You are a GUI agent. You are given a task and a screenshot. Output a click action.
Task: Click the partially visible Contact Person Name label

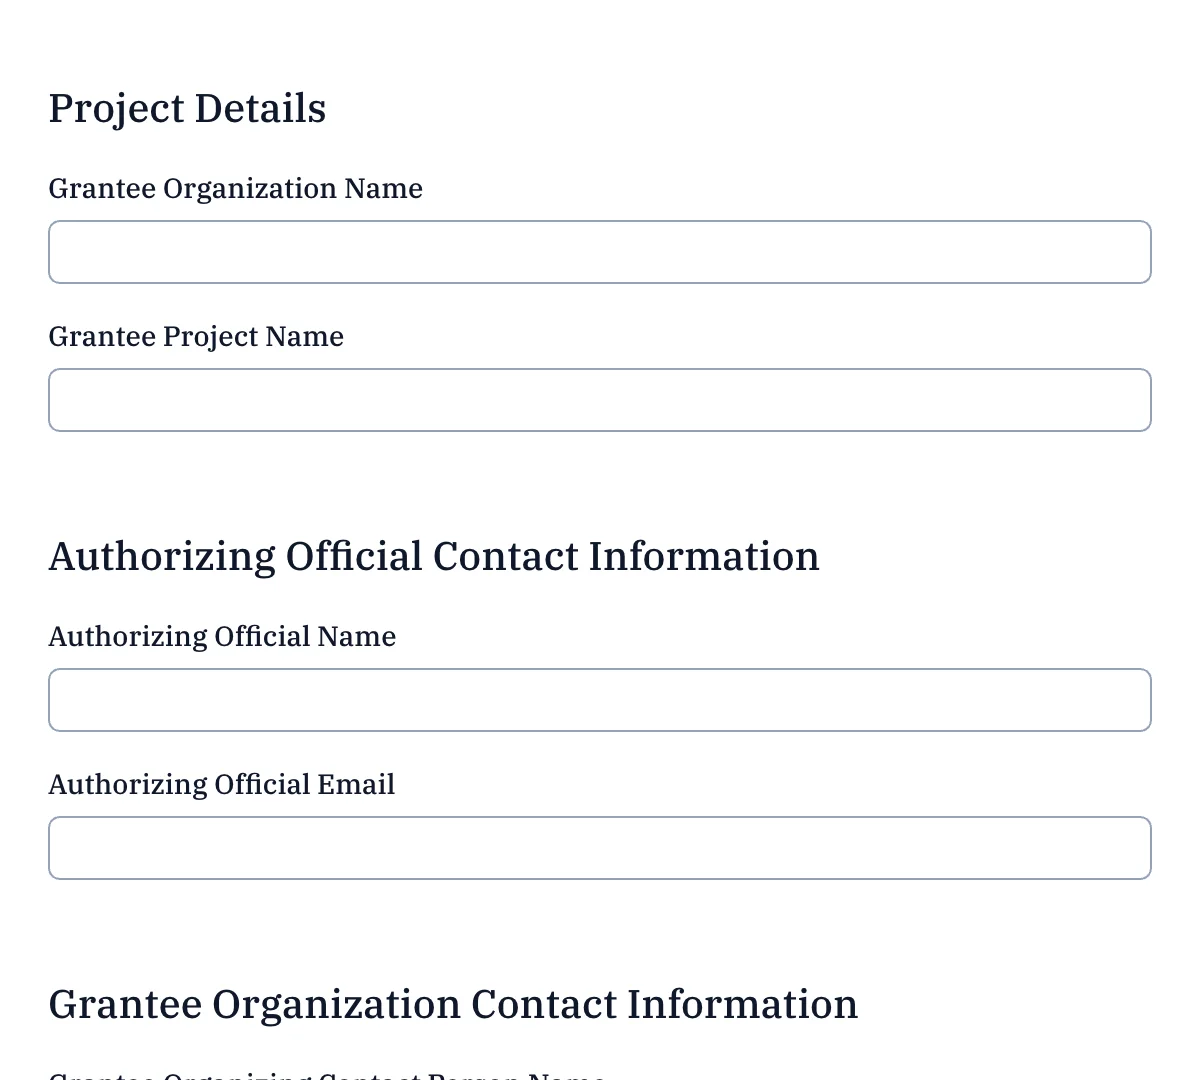click(x=327, y=1075)
